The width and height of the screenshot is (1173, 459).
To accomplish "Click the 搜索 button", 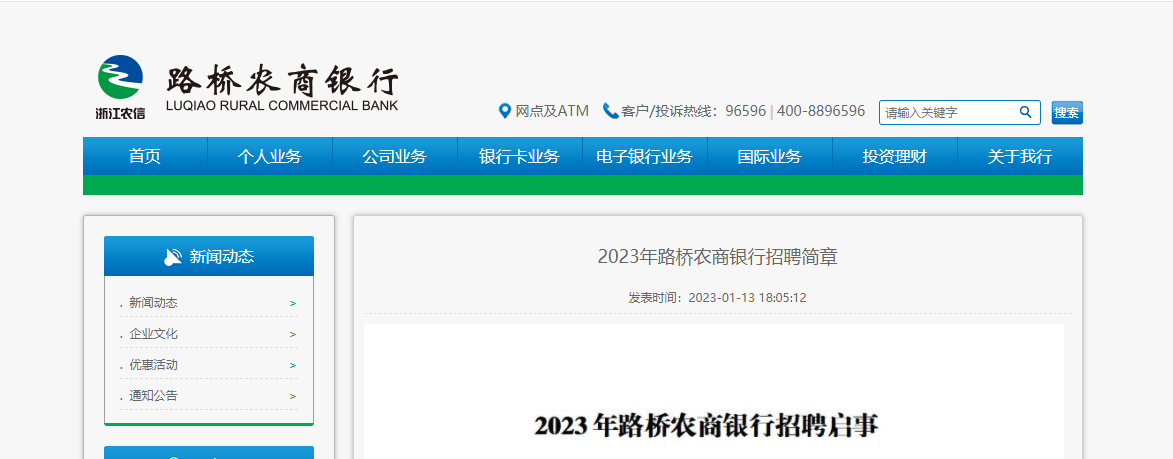I will coord(1067,113).
